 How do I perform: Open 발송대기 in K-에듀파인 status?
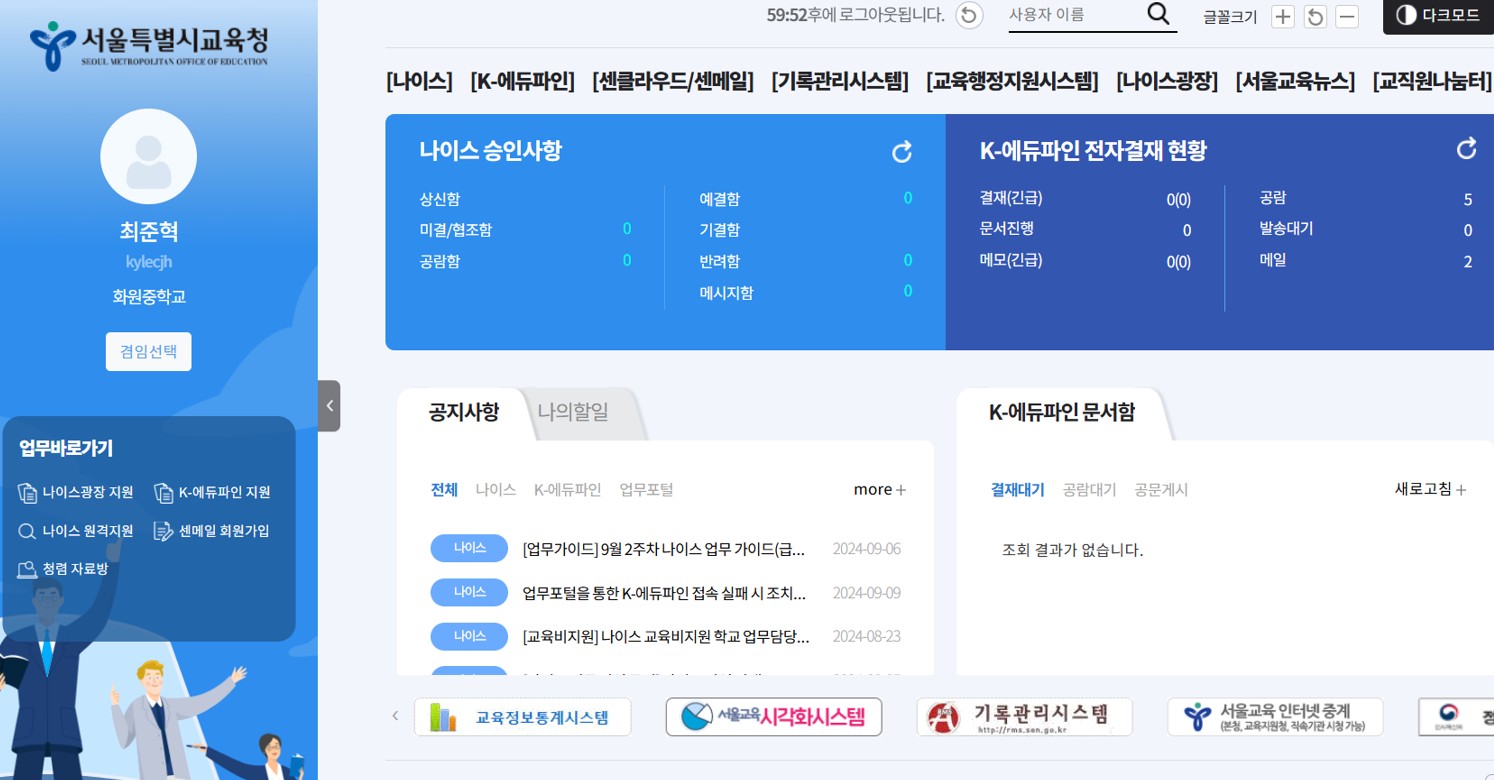click(x=1286, y=229)
